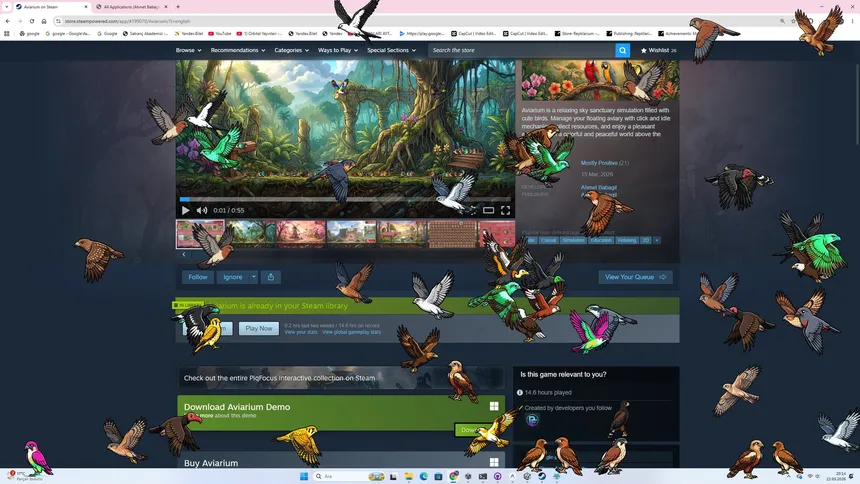Click the store search magnifier button
This screenshot has height=484, width=860.
click(x=623, y=50)
